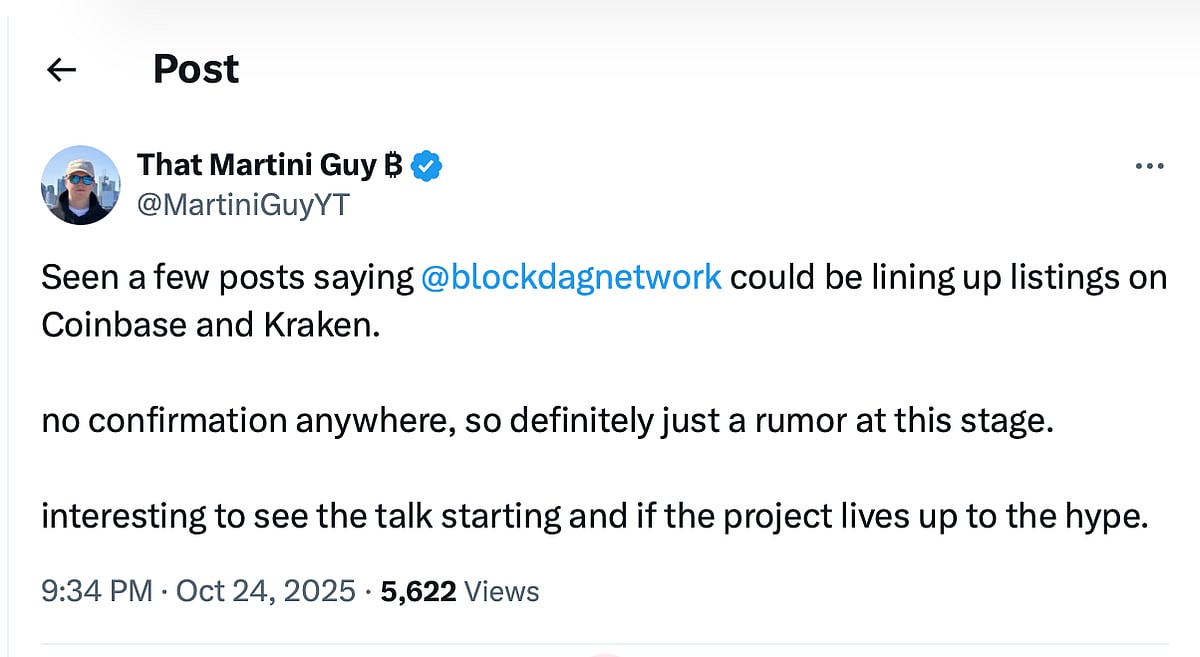Viewport: 1200px width, 657px height.
Task: Select the Post header title
Action: tap(195, 69)
